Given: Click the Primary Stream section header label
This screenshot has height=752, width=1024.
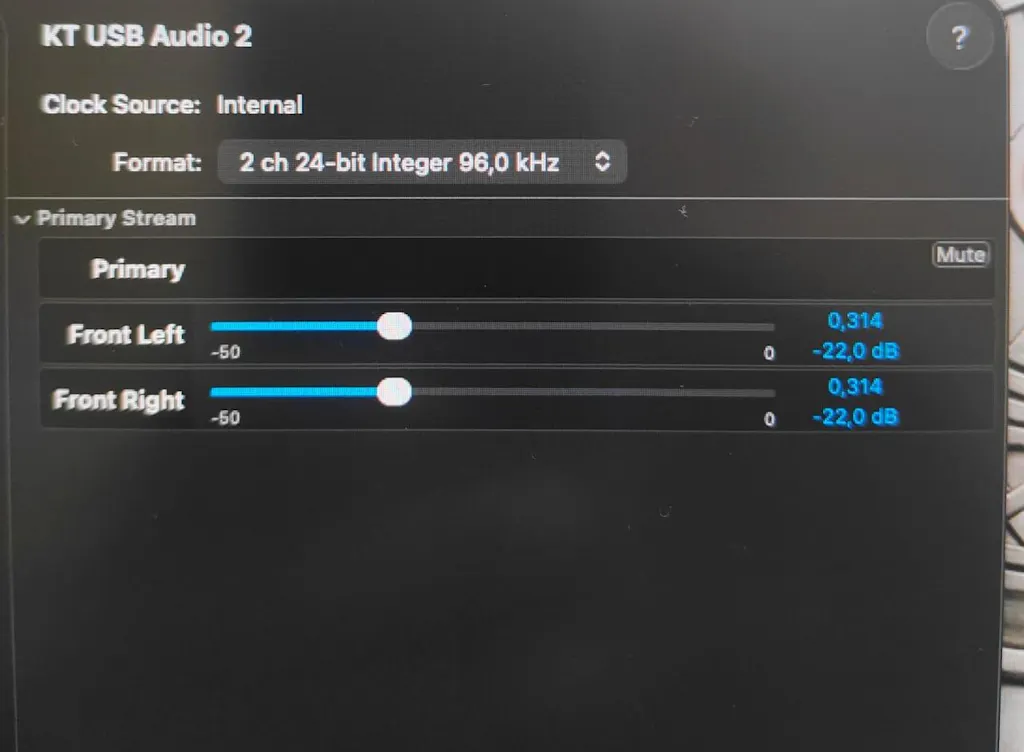Looking at the screenshot, I should coord(116,218).
